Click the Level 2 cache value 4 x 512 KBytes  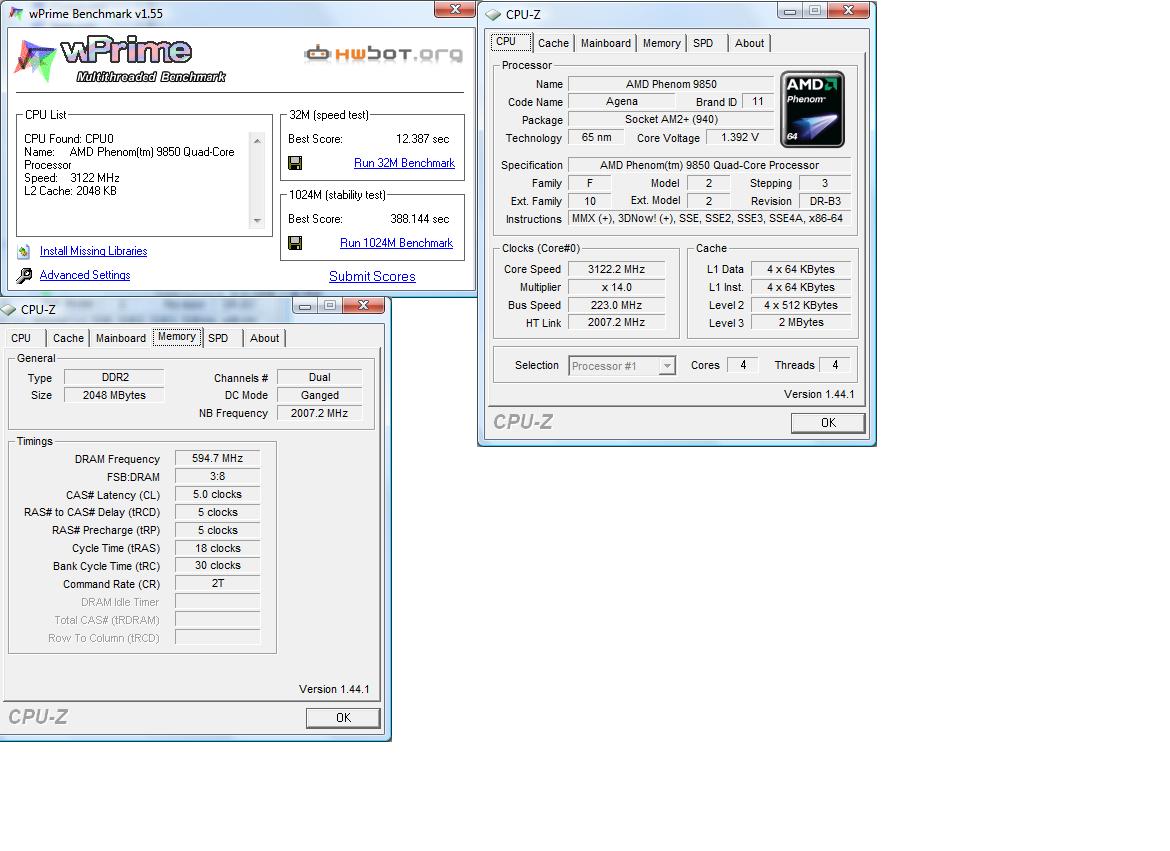(801, 305)
